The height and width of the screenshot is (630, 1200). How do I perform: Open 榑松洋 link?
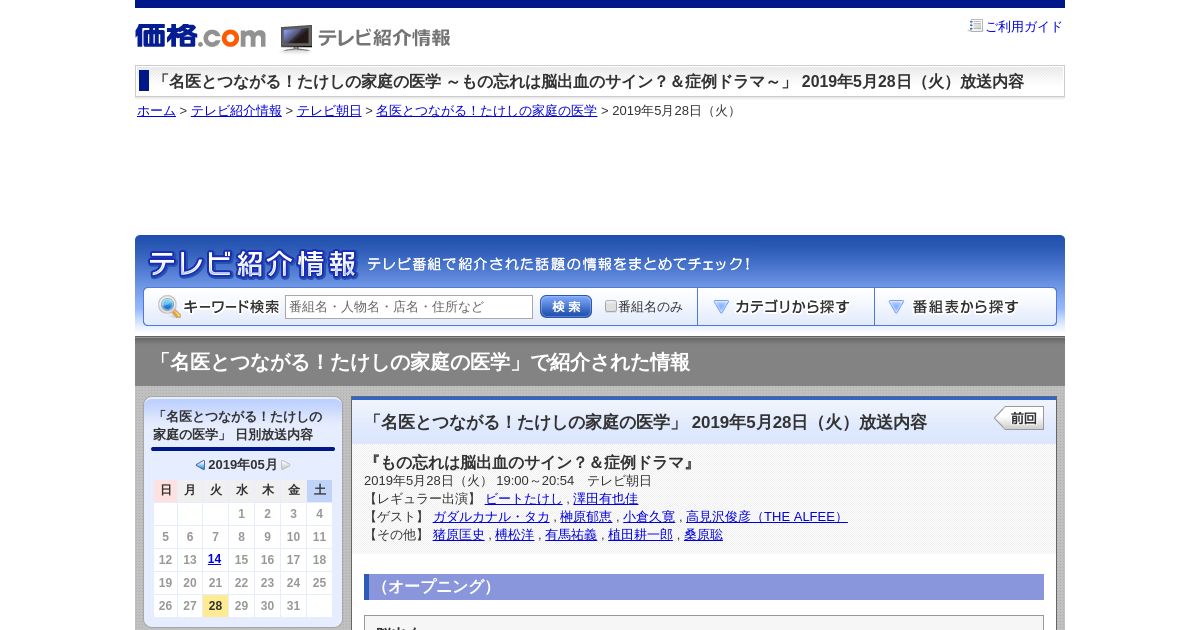(x=514, y=535)
